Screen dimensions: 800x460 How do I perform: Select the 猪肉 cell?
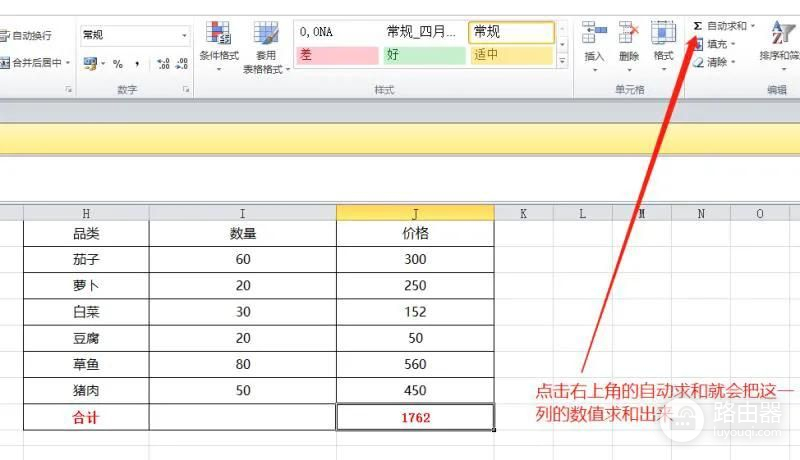click(86, 391)
